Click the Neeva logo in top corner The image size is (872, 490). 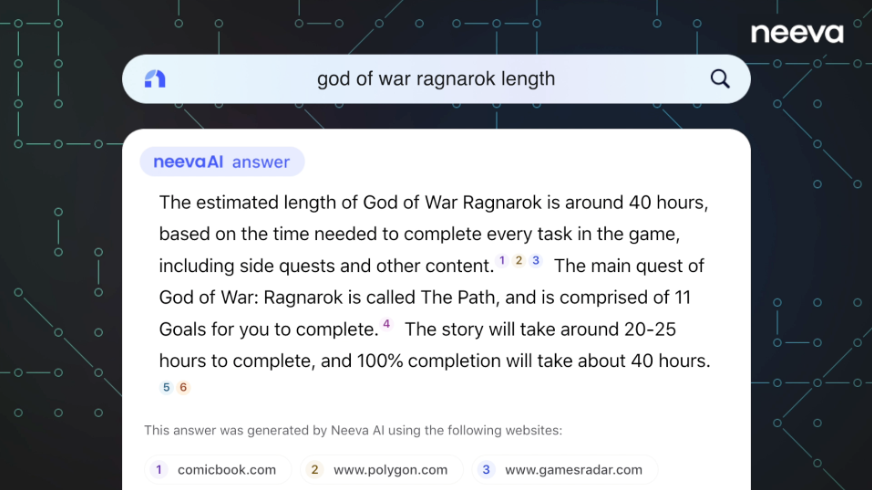(x=796, y=33)
